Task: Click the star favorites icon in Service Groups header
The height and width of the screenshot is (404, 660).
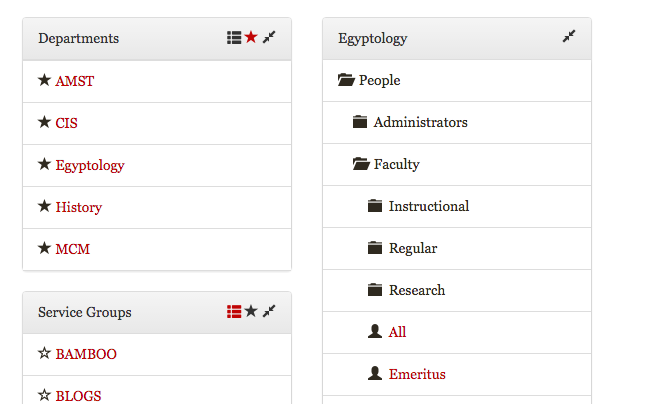Action: tap(251, 311)
